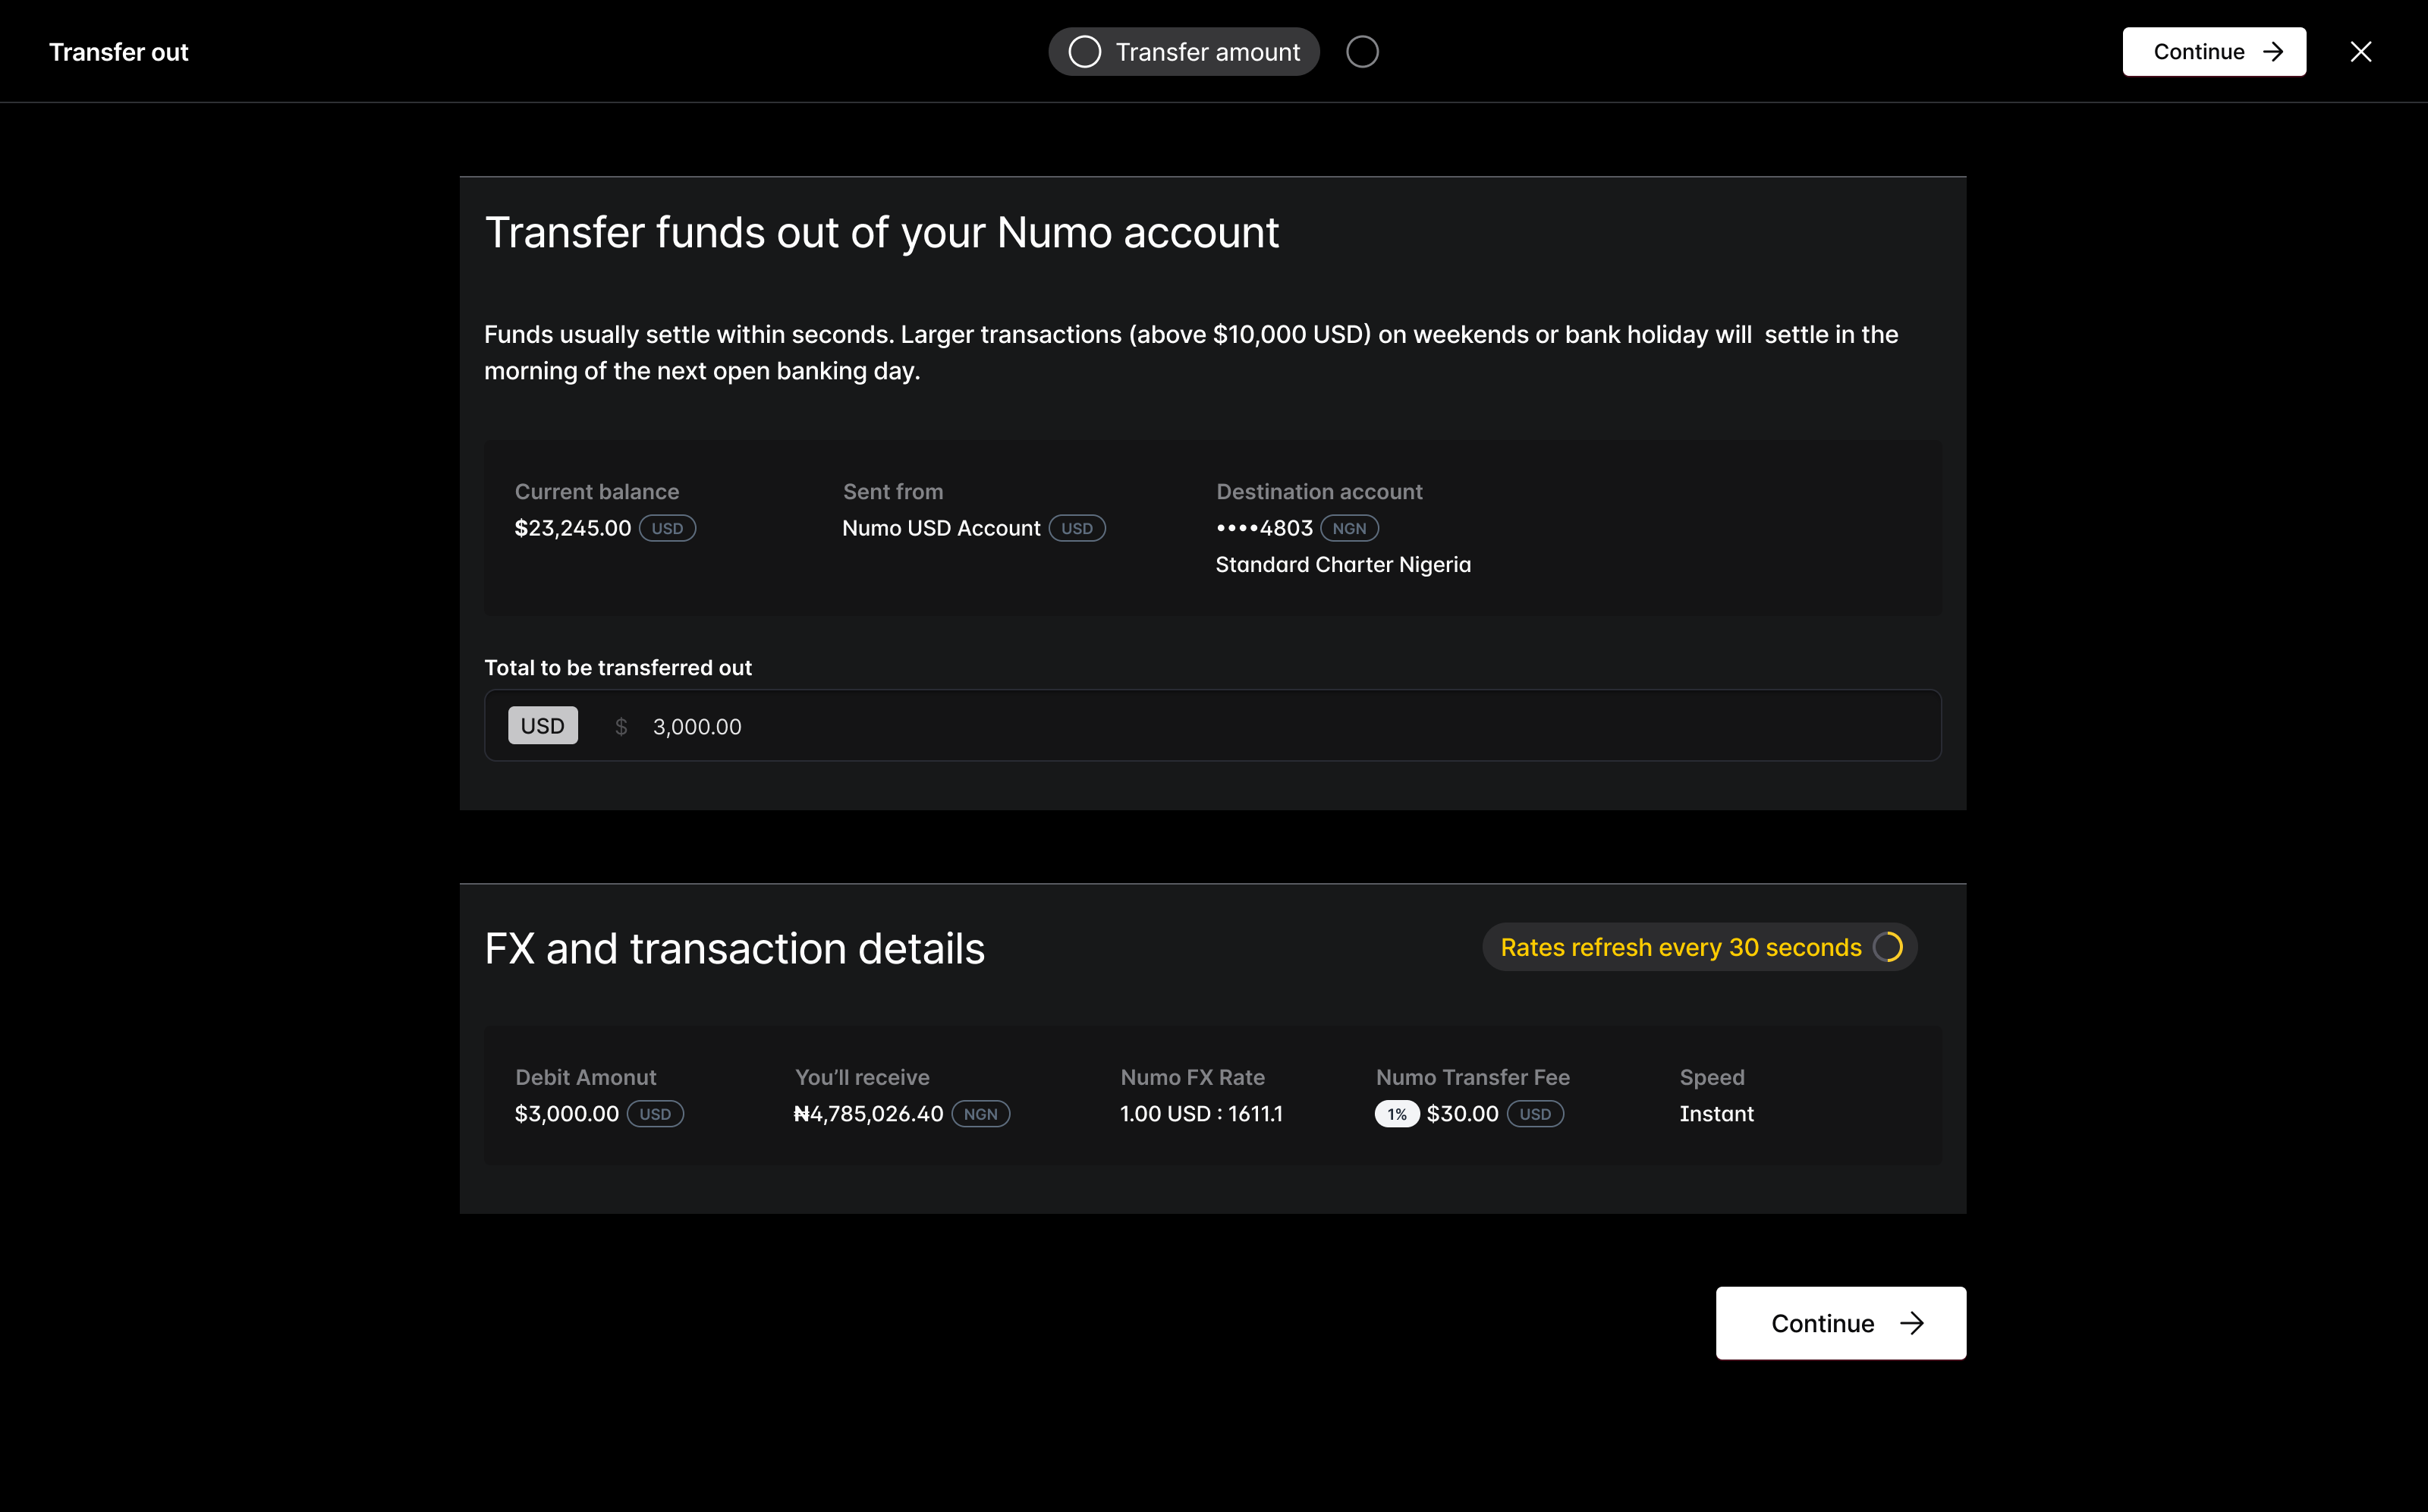Open the USD currency selector in amount field
This screenshot has width=2428, height=1512.
click(542, 726)
